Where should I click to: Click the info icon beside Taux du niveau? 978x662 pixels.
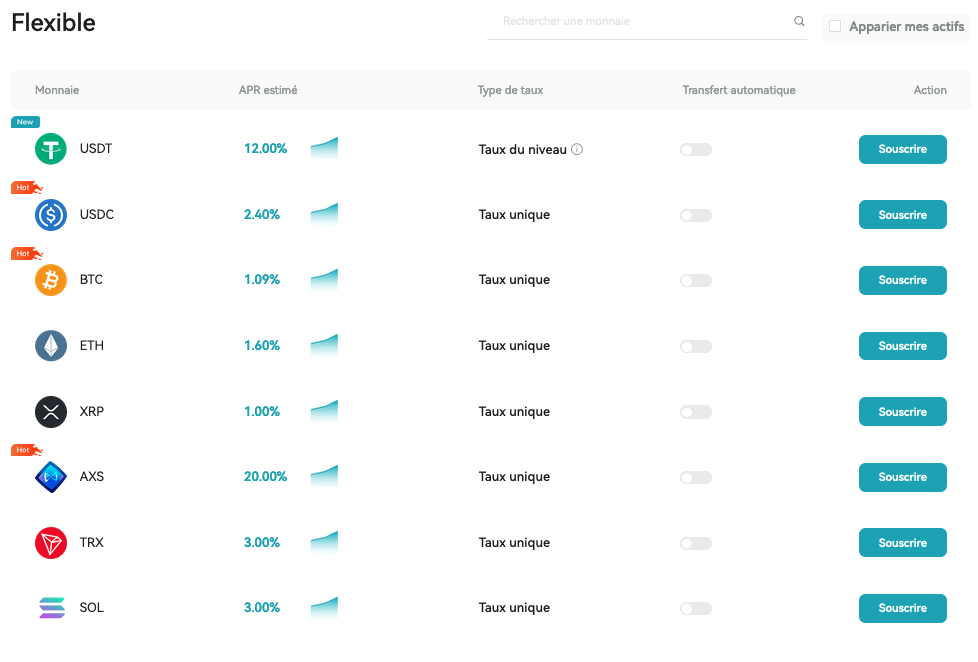577,149
